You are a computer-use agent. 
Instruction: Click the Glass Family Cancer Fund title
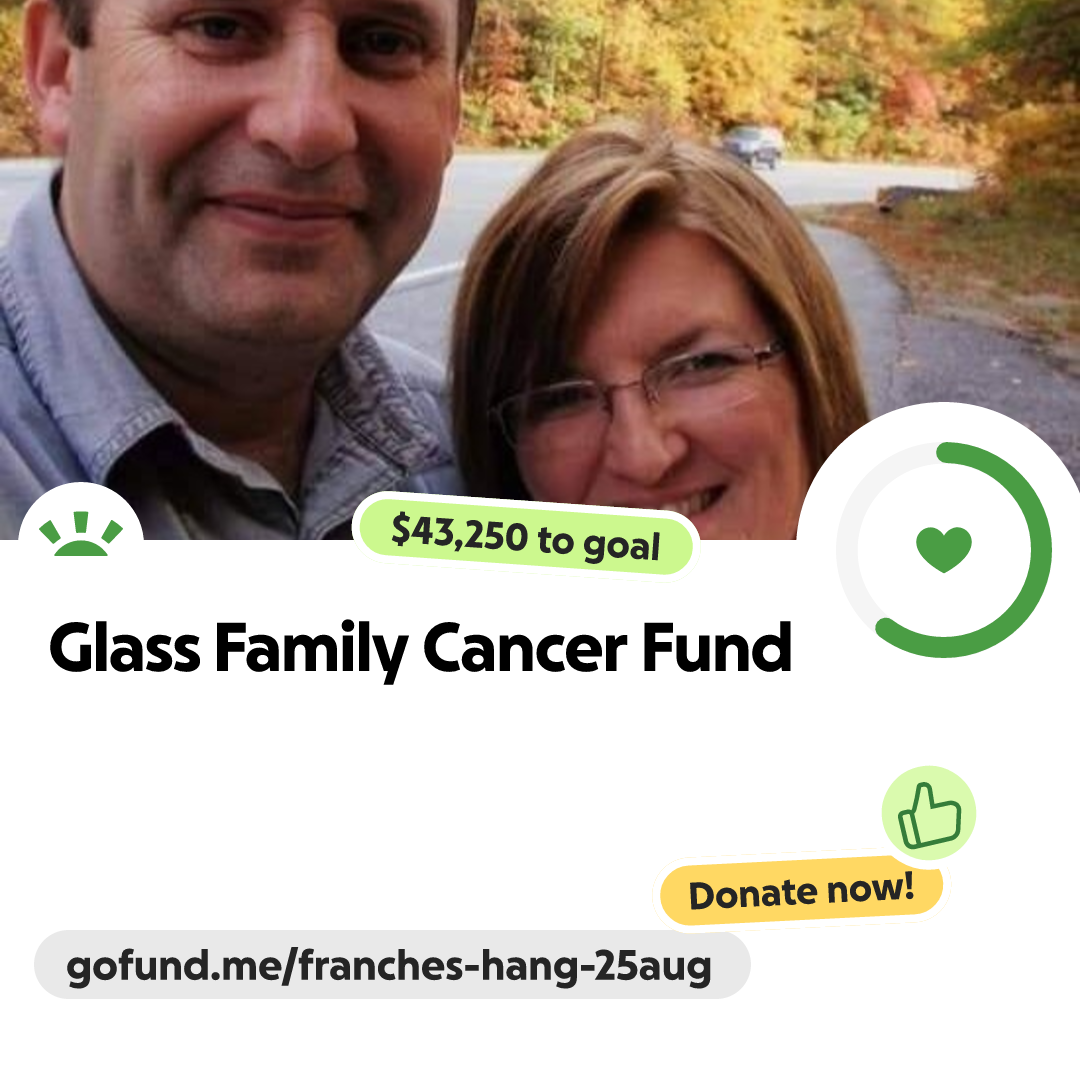click(x=420, y=649)
